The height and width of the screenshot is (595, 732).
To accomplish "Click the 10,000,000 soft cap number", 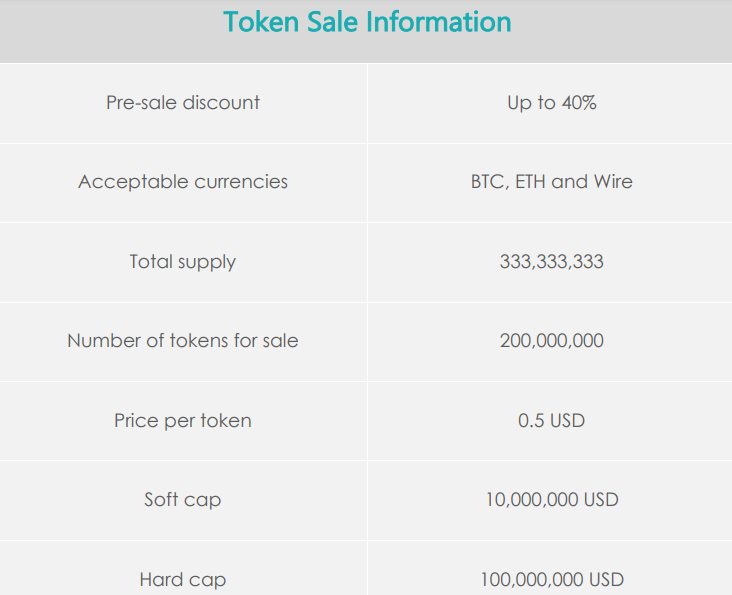I will click(529, 500).
